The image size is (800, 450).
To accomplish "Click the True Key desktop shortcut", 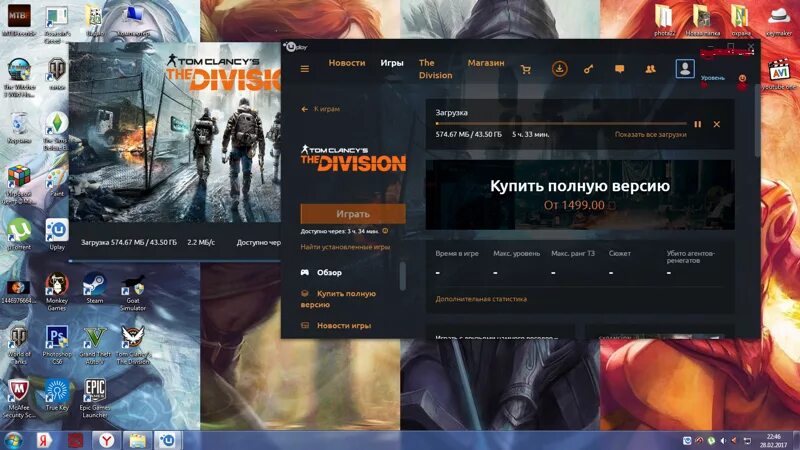I will point(57,395).
